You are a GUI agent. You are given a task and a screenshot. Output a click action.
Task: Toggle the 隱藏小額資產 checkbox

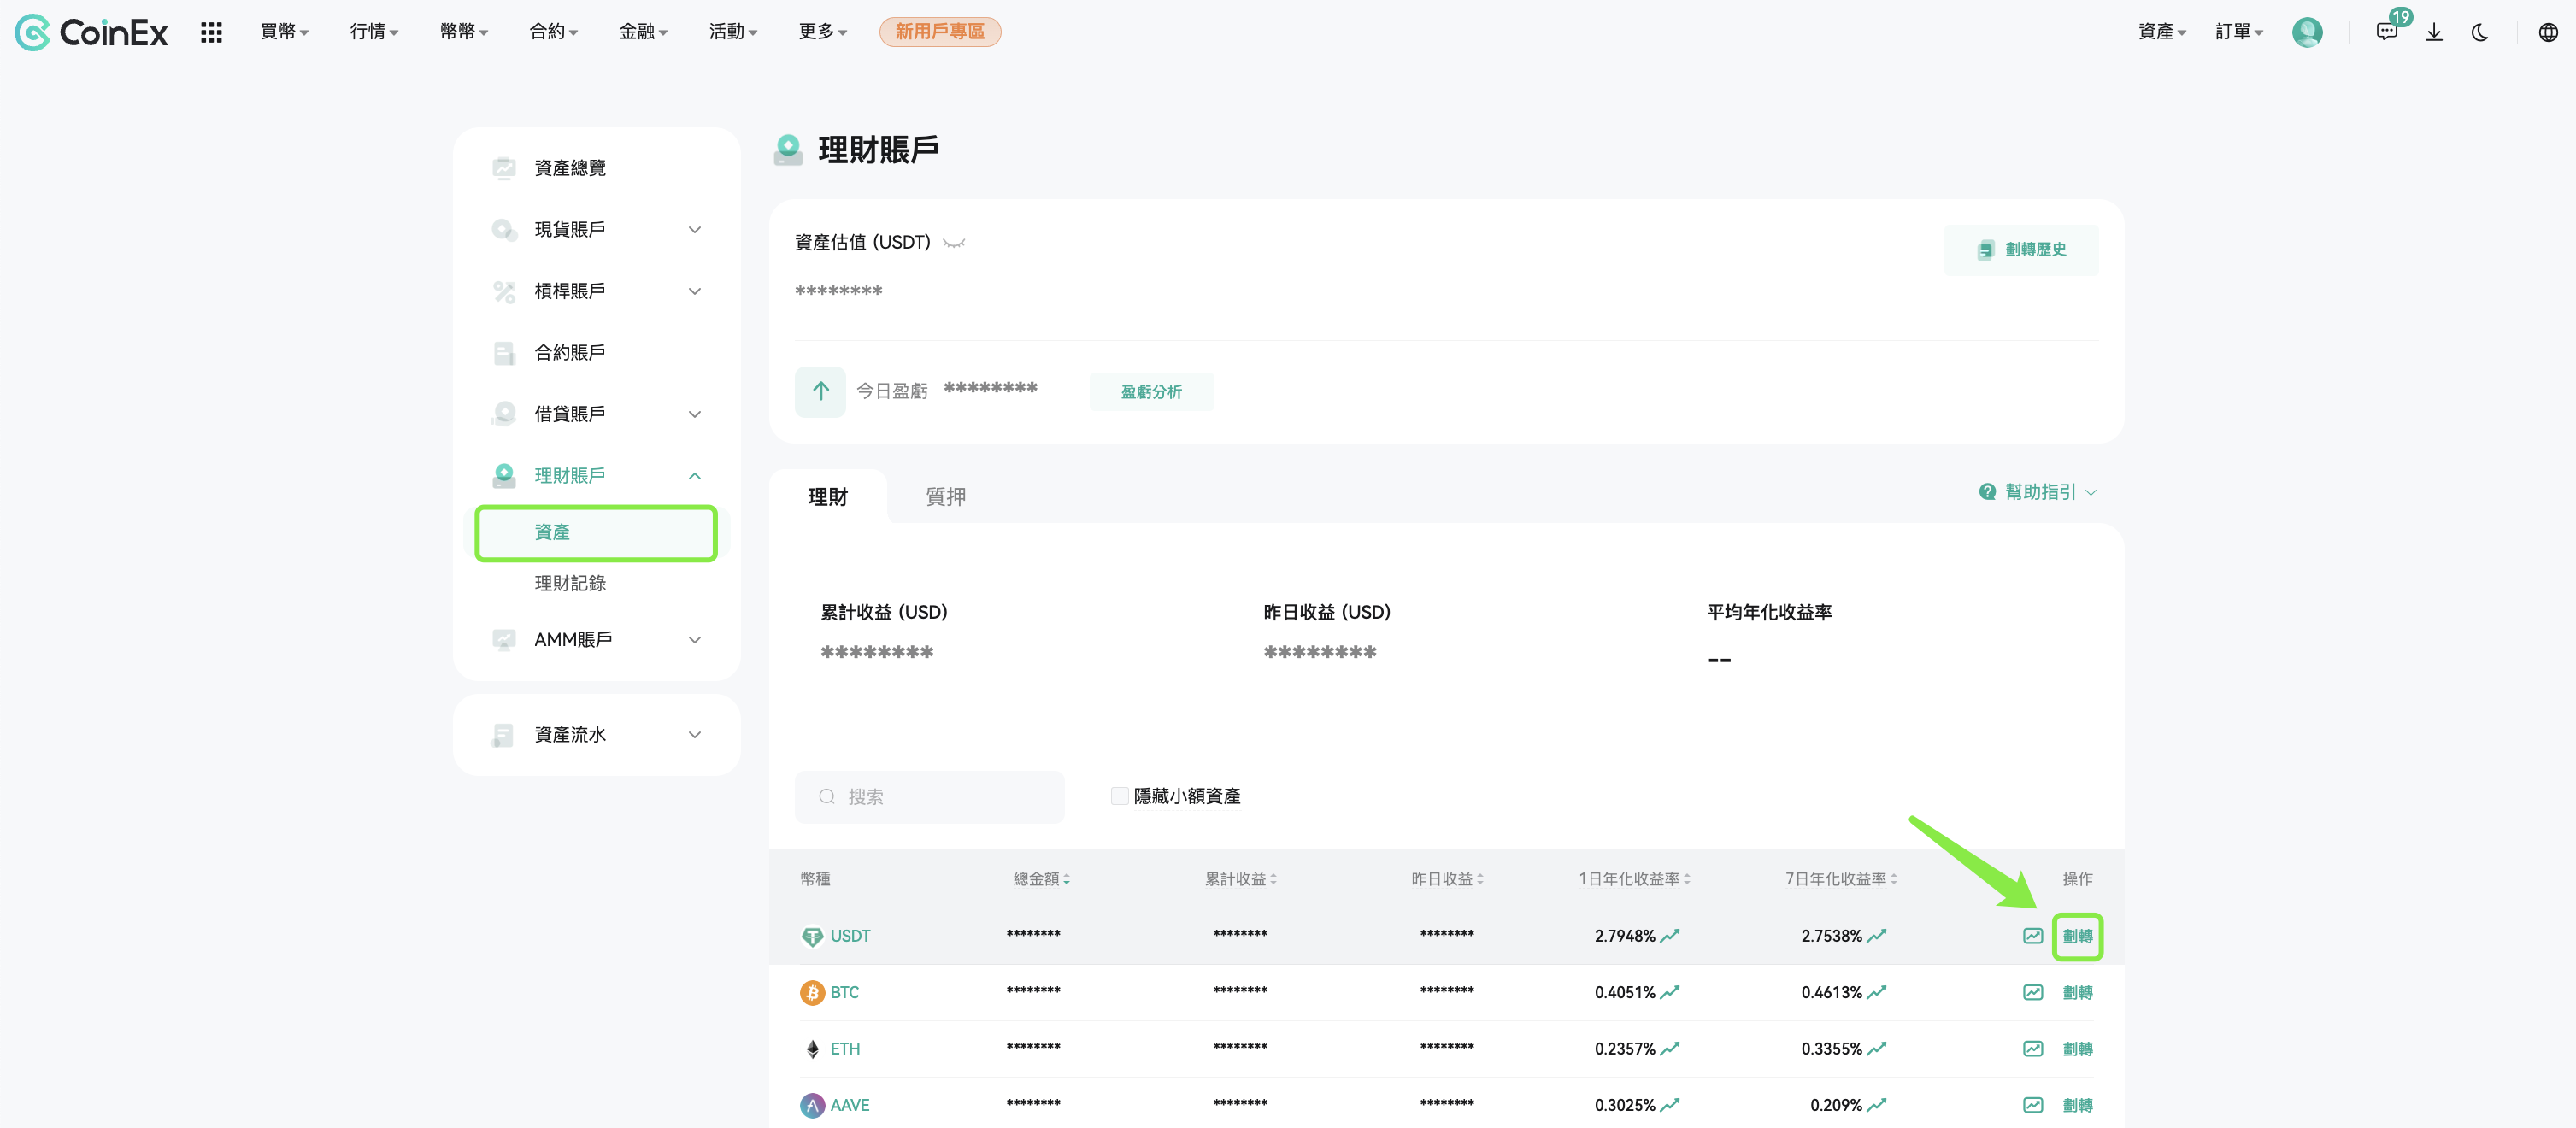pos(1120,796)
